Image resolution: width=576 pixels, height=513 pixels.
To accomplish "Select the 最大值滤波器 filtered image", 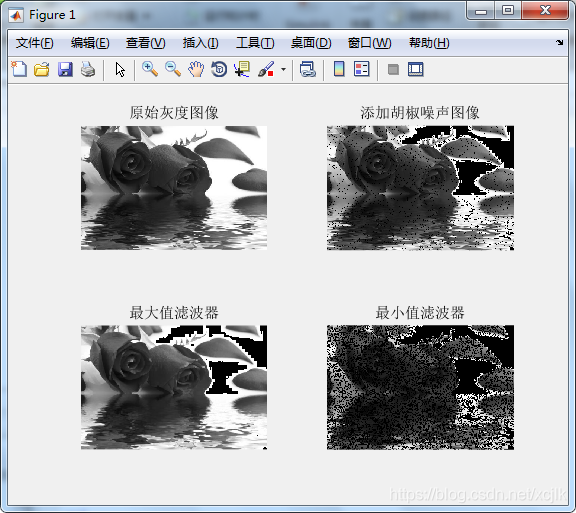I will coord(174,387).
